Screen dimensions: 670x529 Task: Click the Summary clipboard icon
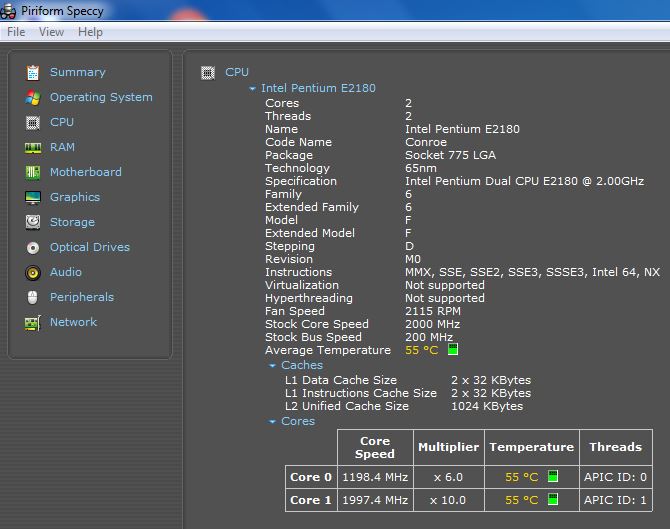[32, 73]
